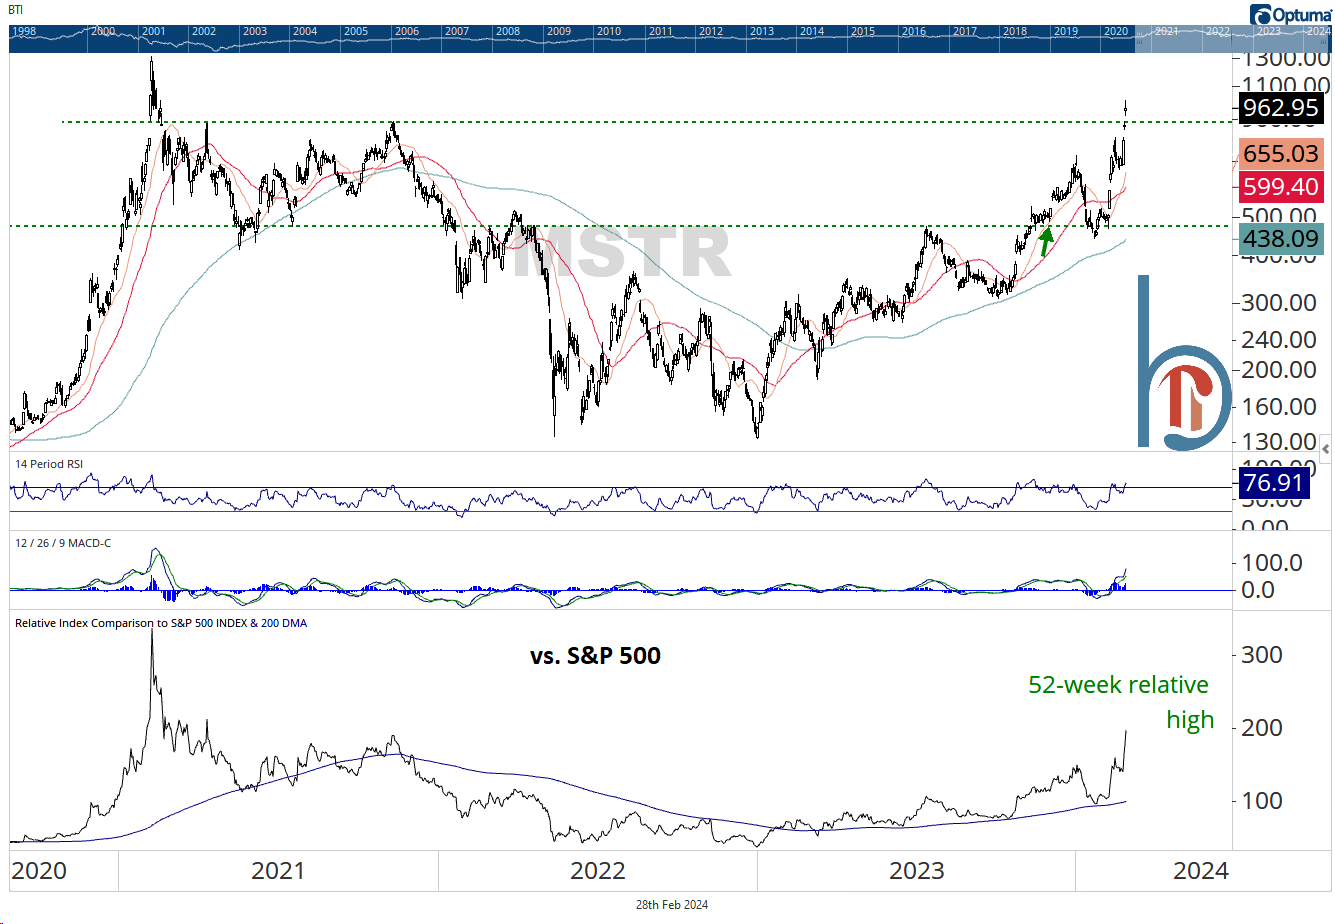The width and height of the screenshot is (1335, 924).
Task: Jump to 2016 in the overview strip
Action: 914,31
